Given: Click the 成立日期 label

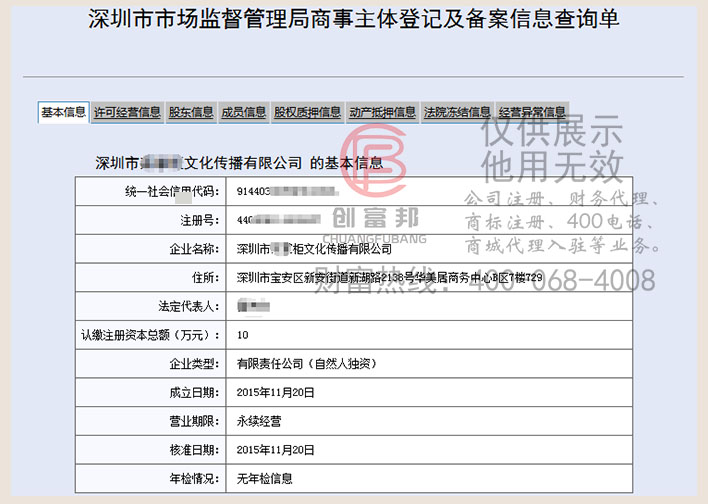Looking at the screenshot, I should (x=194, y=392).
